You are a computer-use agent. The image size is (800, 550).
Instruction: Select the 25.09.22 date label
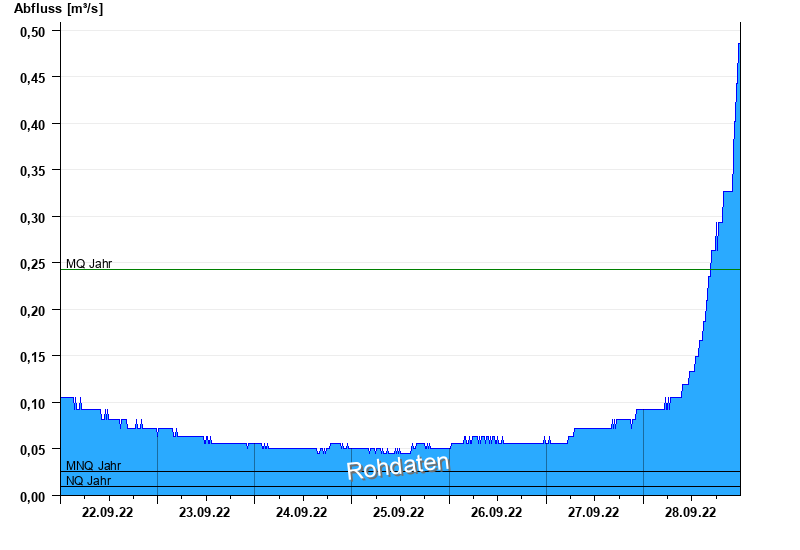[x=399, y=512]
